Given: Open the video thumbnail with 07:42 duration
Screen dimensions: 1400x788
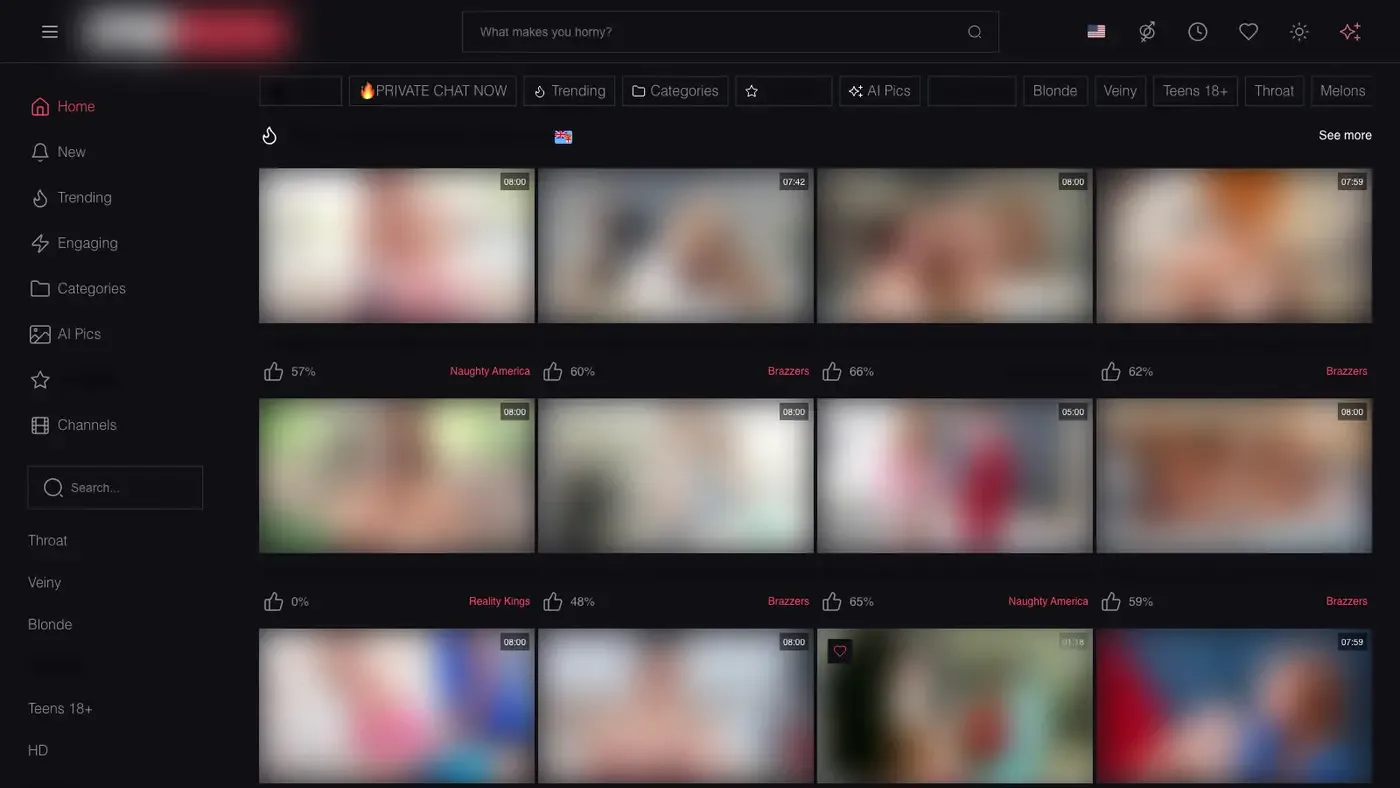Looking at the screenshot, I should (676, 245).
